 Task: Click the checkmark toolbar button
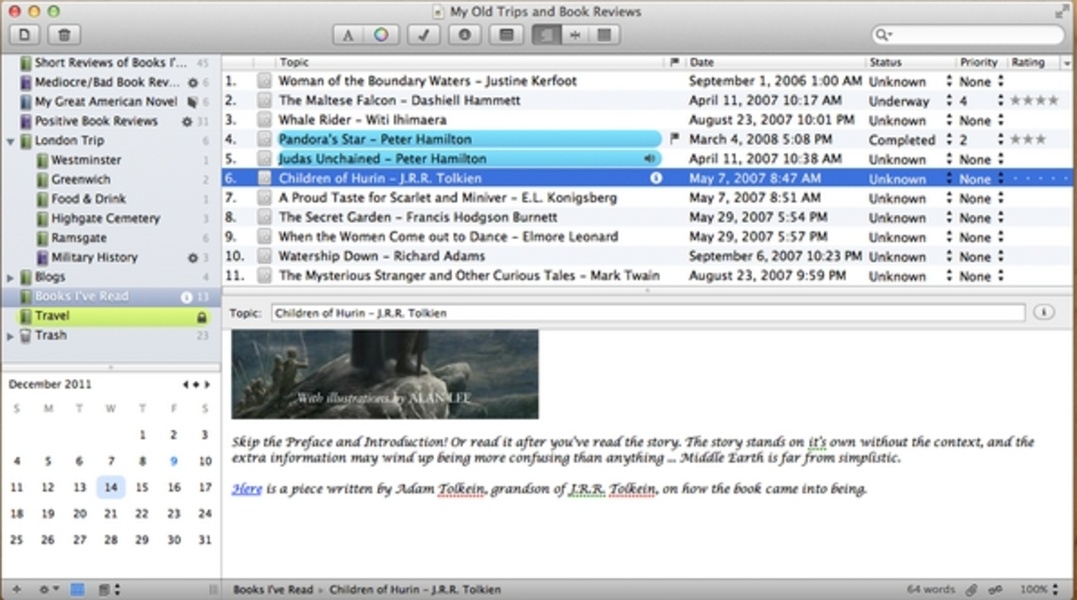(x=425, y=35)
